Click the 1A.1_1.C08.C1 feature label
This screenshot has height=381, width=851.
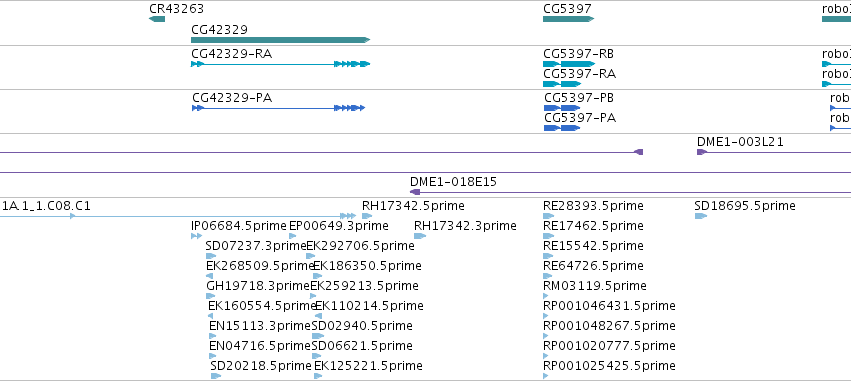pos(47,206)
